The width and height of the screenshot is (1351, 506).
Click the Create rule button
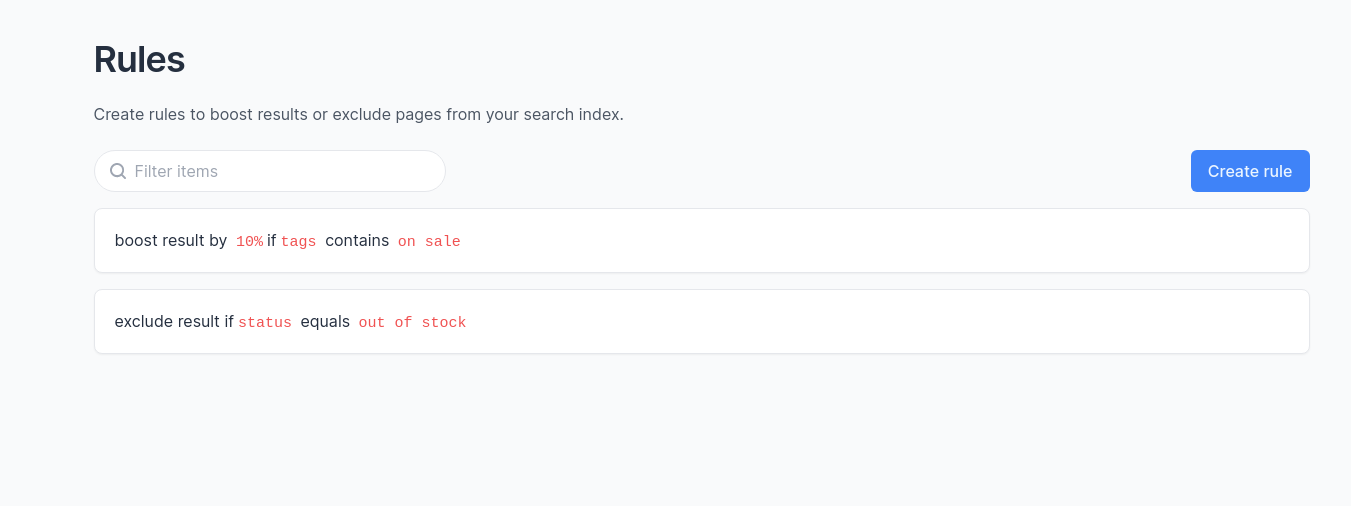point(1250,171)
